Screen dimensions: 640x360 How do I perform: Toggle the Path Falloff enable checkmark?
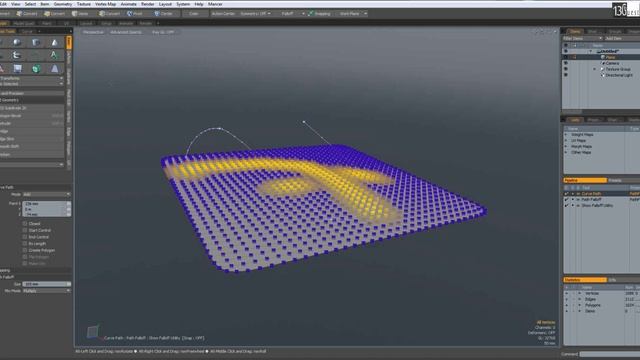(566, 200)
